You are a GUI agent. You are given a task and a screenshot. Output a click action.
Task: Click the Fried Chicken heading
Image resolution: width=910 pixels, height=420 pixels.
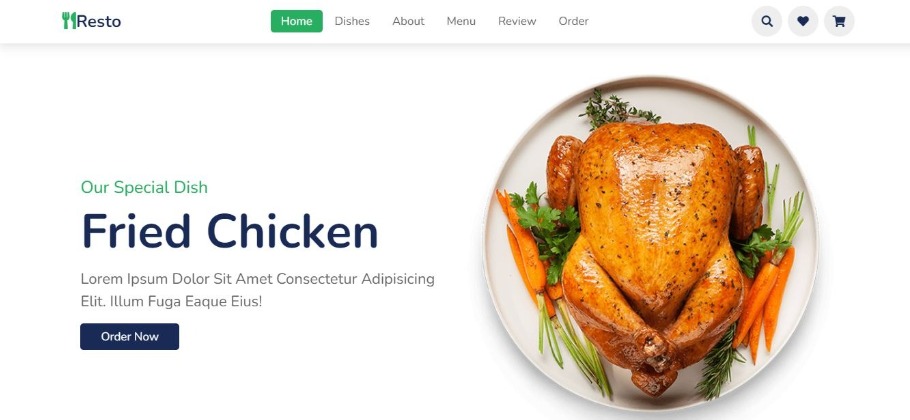[x=230, y=231]
